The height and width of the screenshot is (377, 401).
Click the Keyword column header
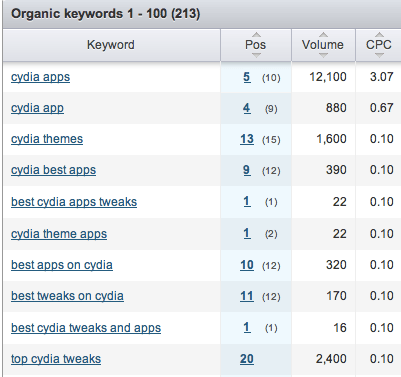coord(111,45)
